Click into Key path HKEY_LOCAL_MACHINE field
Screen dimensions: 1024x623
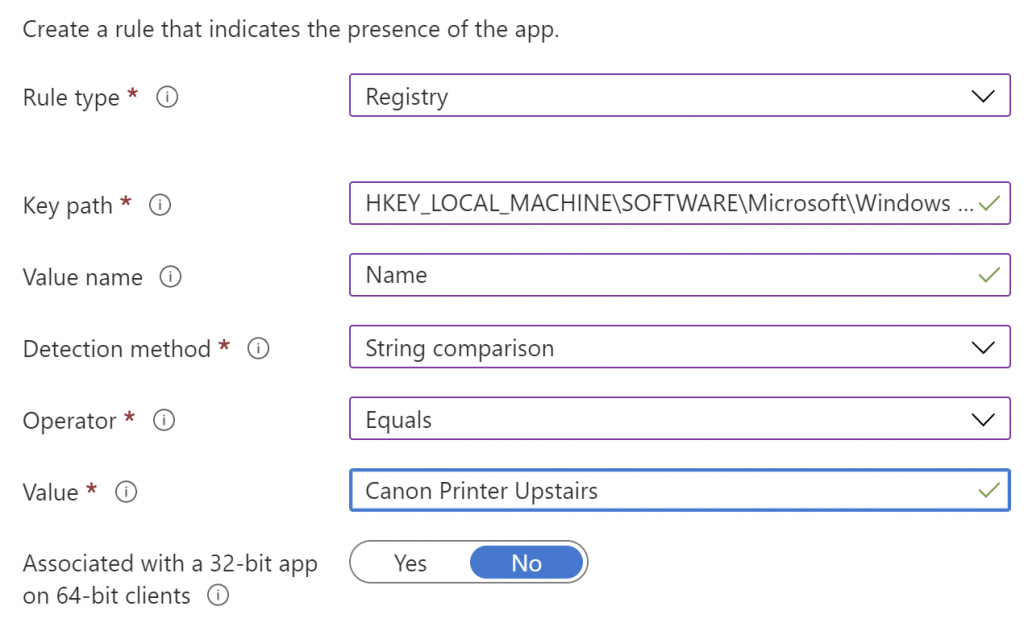[680, 203]
